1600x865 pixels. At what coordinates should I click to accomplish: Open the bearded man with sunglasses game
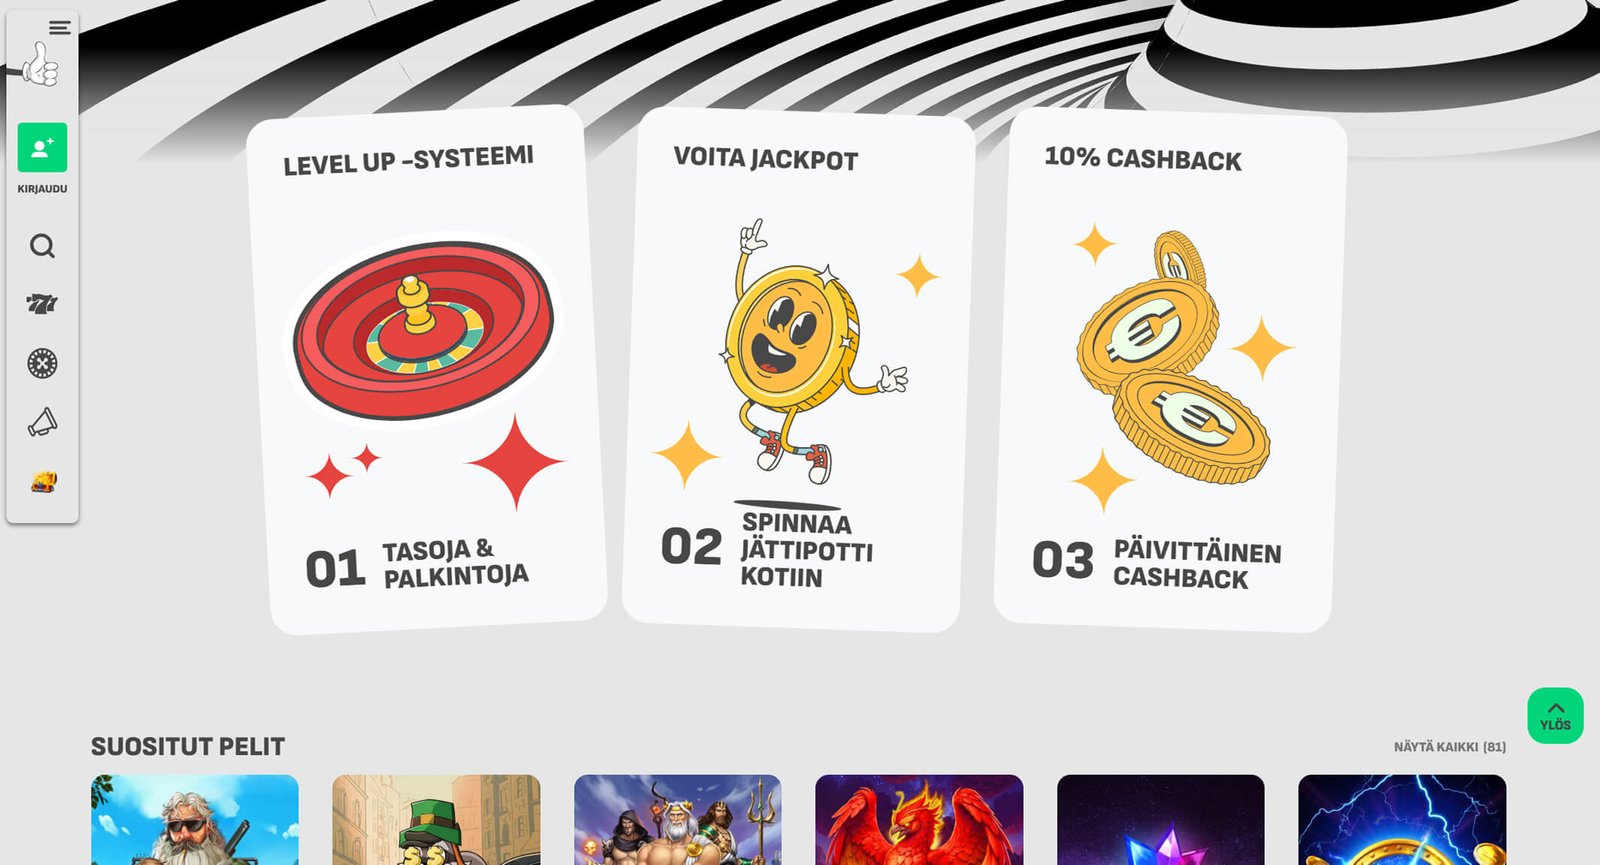195,820
